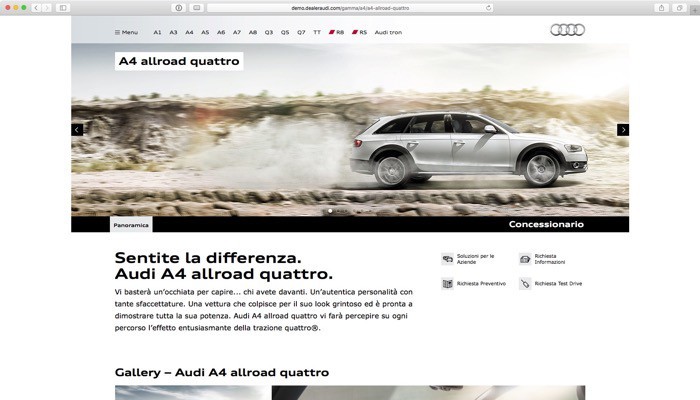Open the first gallery thumbnail image
This screenshot has width=700, height=400.
[192, 393]
